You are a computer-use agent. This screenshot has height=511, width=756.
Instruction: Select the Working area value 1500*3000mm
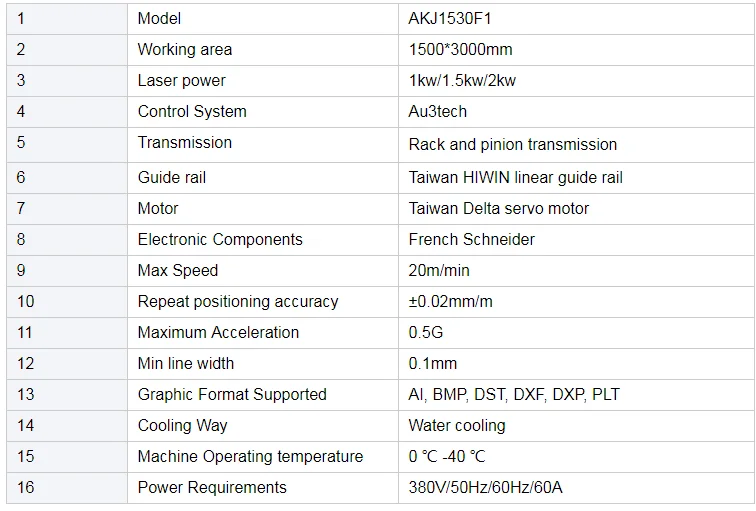(x=460, y=50)
